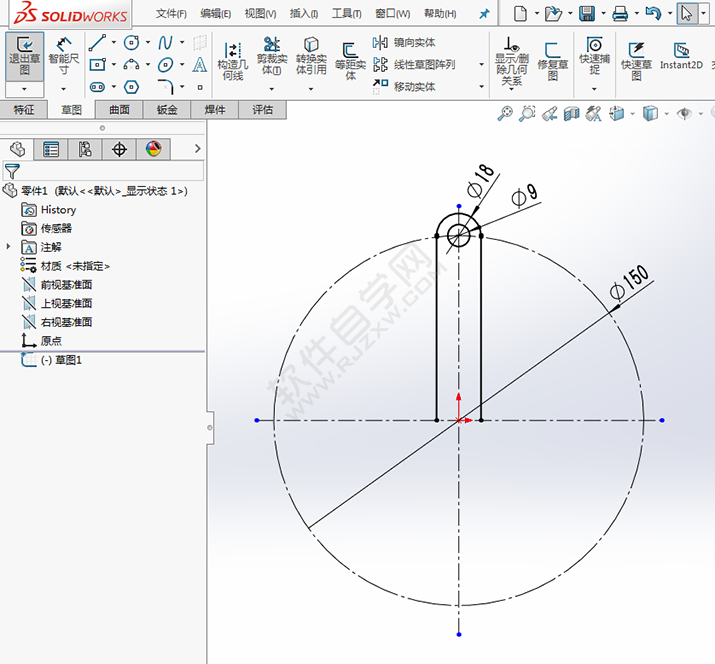Select the sketch Text (A) tool
715x664 pixels.
[x=199, y=65]
